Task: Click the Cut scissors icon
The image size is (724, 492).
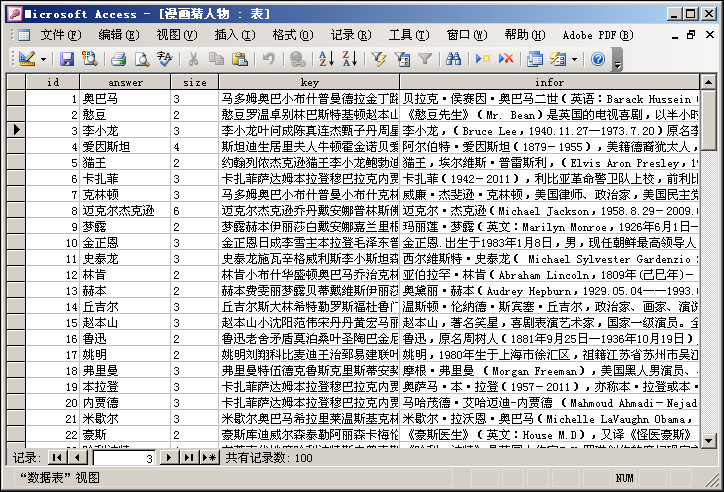Action: point(193,59)
